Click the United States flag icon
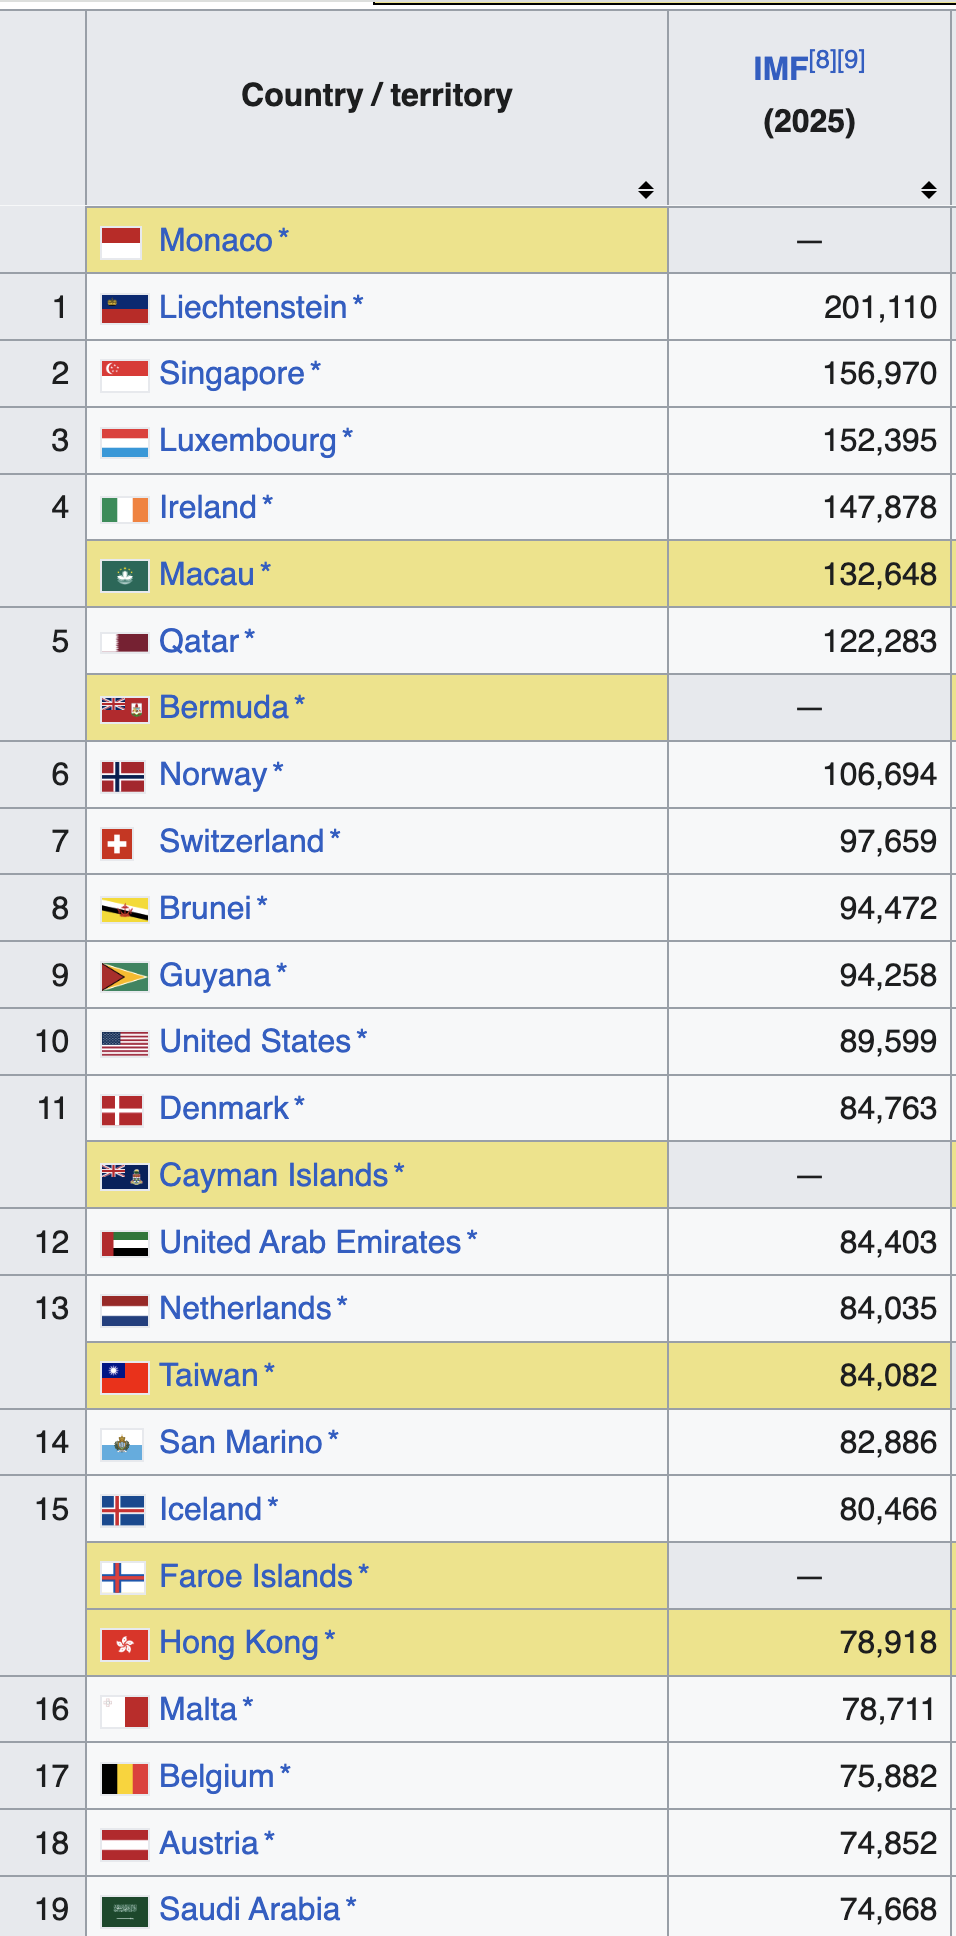The height and width of the screenshot is (1936, 956). [125, 1043]
